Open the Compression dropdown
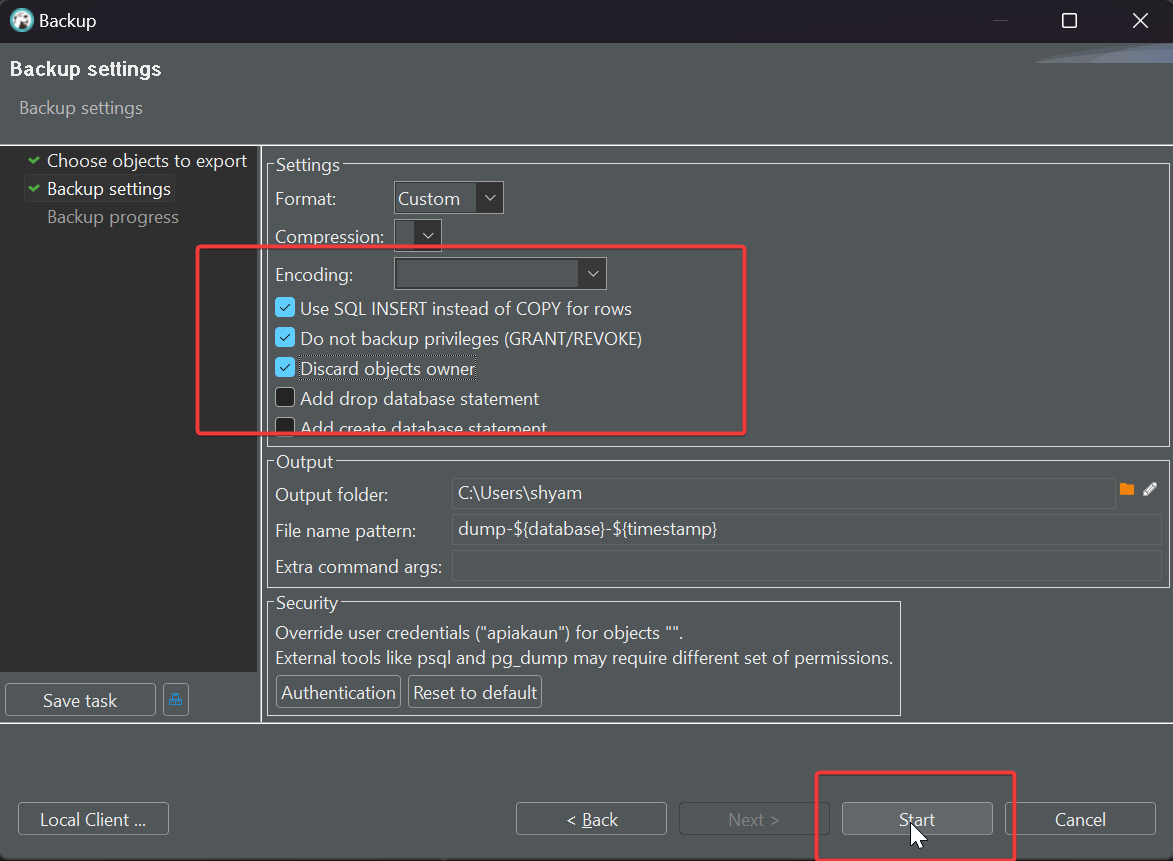 417,236
